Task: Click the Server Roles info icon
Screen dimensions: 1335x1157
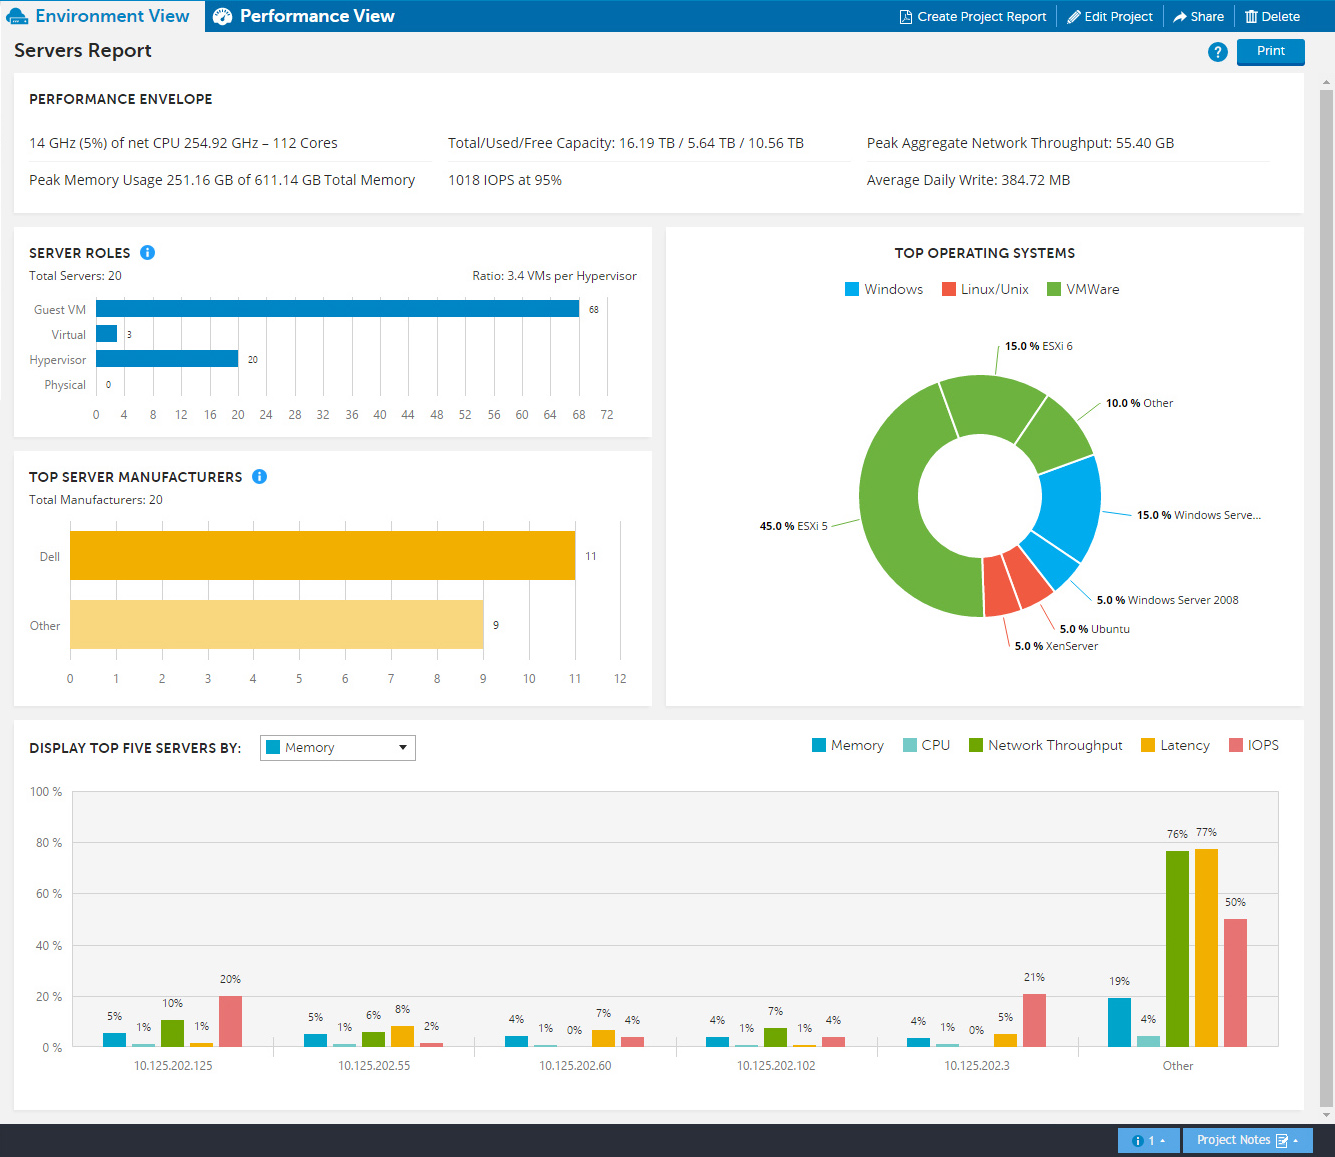Action: point(147,252)
